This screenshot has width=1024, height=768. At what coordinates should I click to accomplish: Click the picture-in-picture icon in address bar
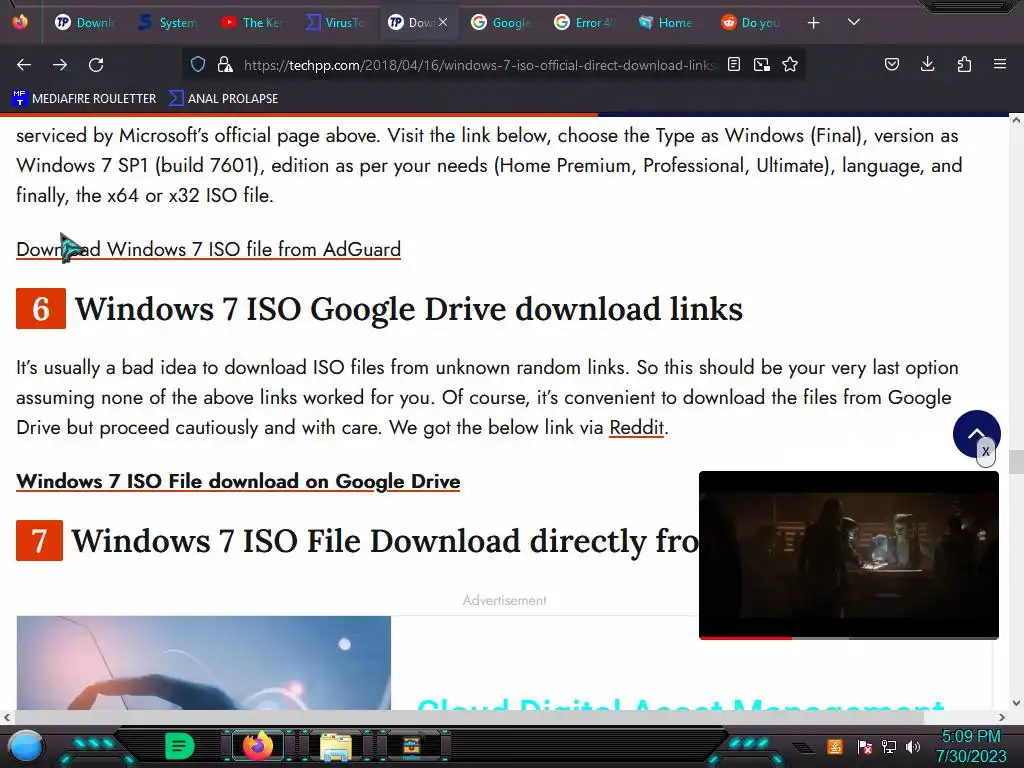click(761, 64)
